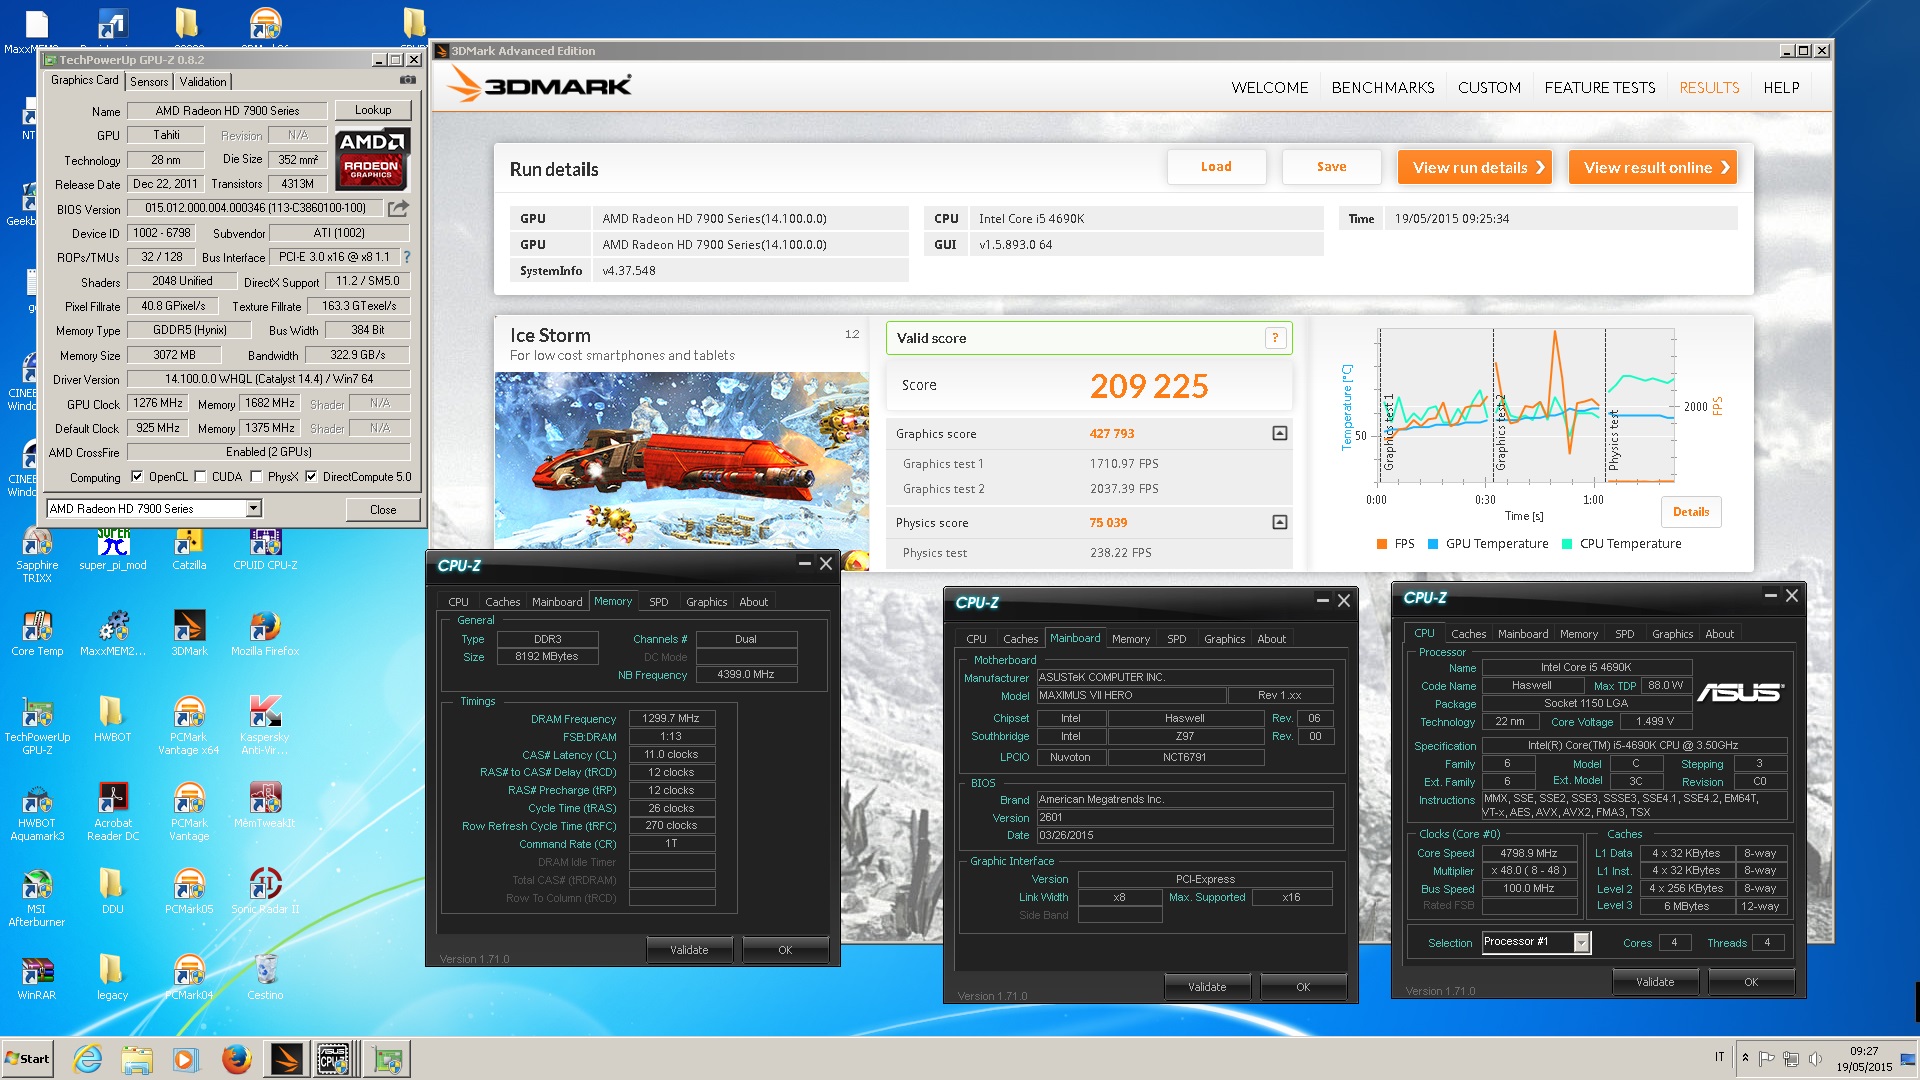
Task: Open WinRAR desktop icon
Action: point(37,978)
